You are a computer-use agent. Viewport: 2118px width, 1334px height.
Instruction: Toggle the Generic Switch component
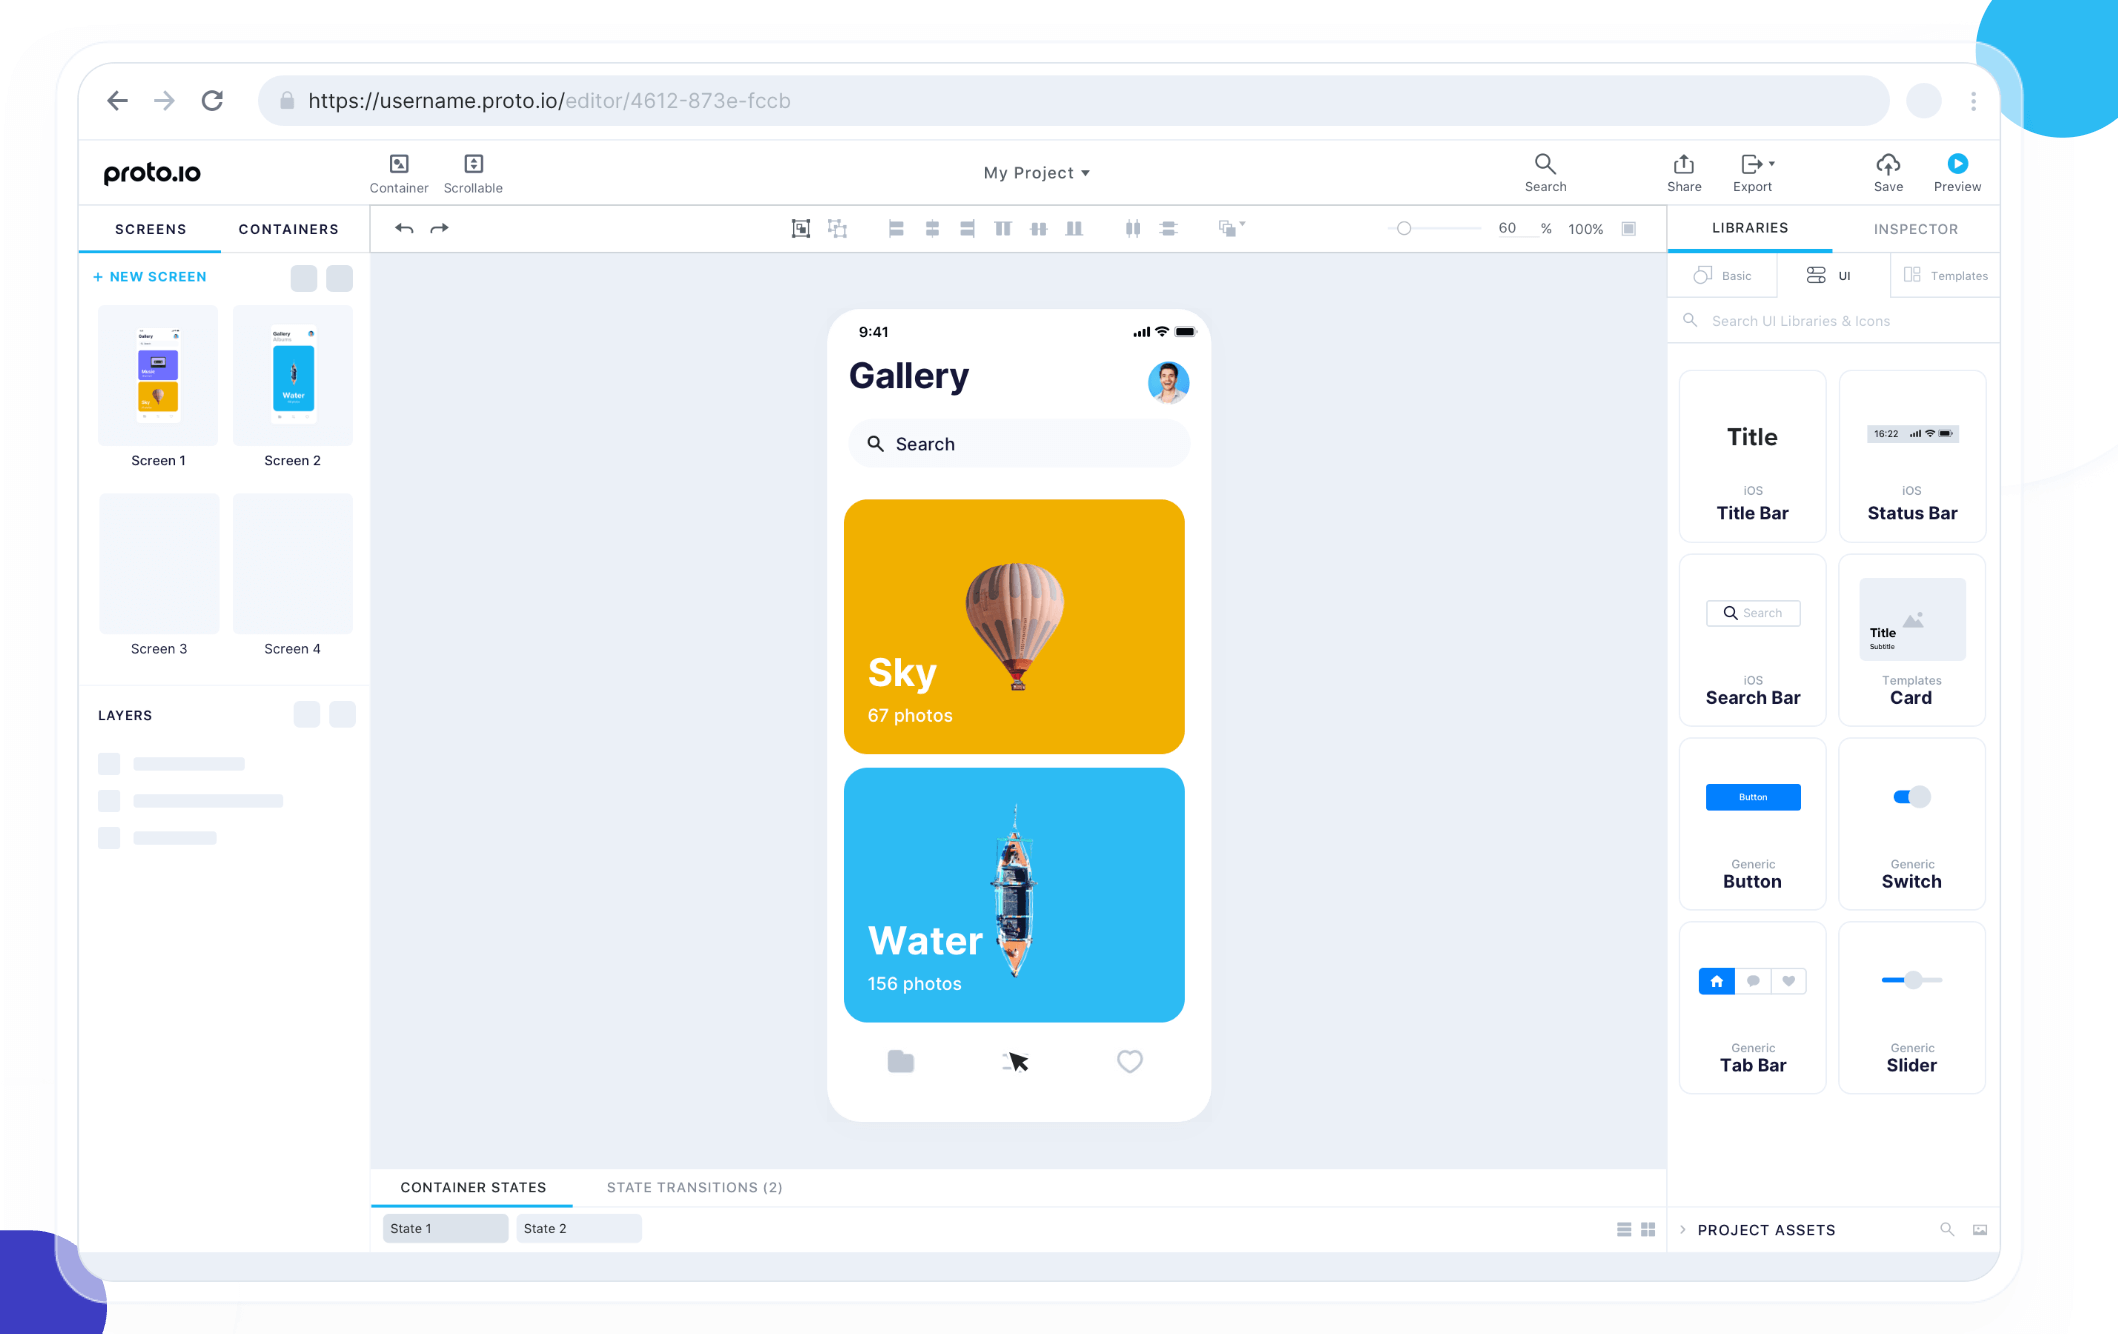1911,797
